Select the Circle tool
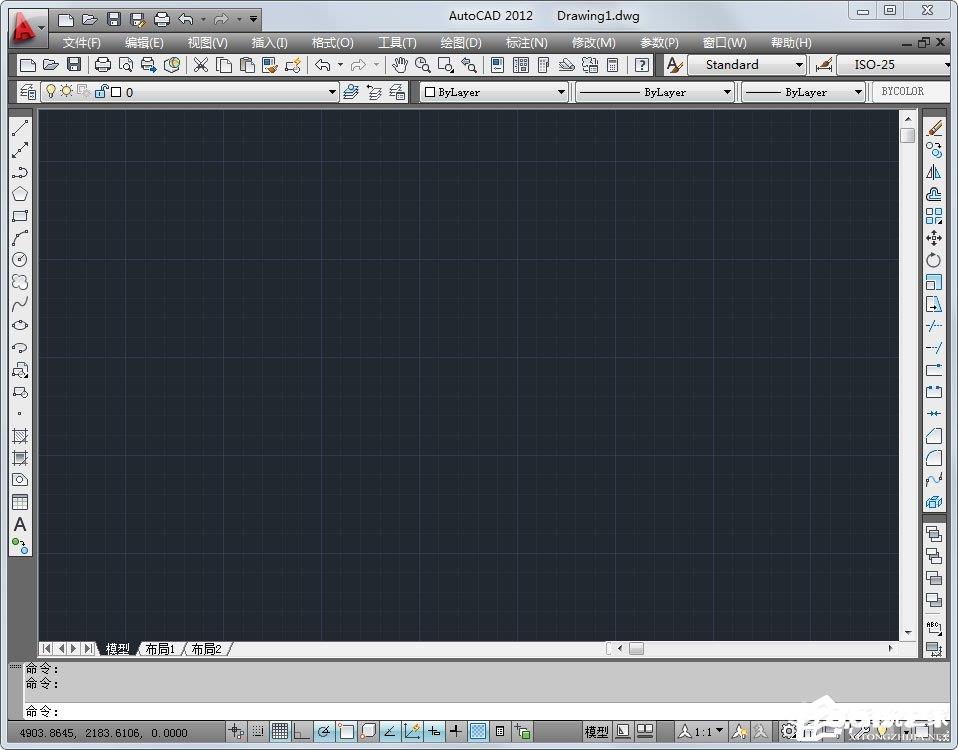958x750 pixels. (x=20, y=260)
